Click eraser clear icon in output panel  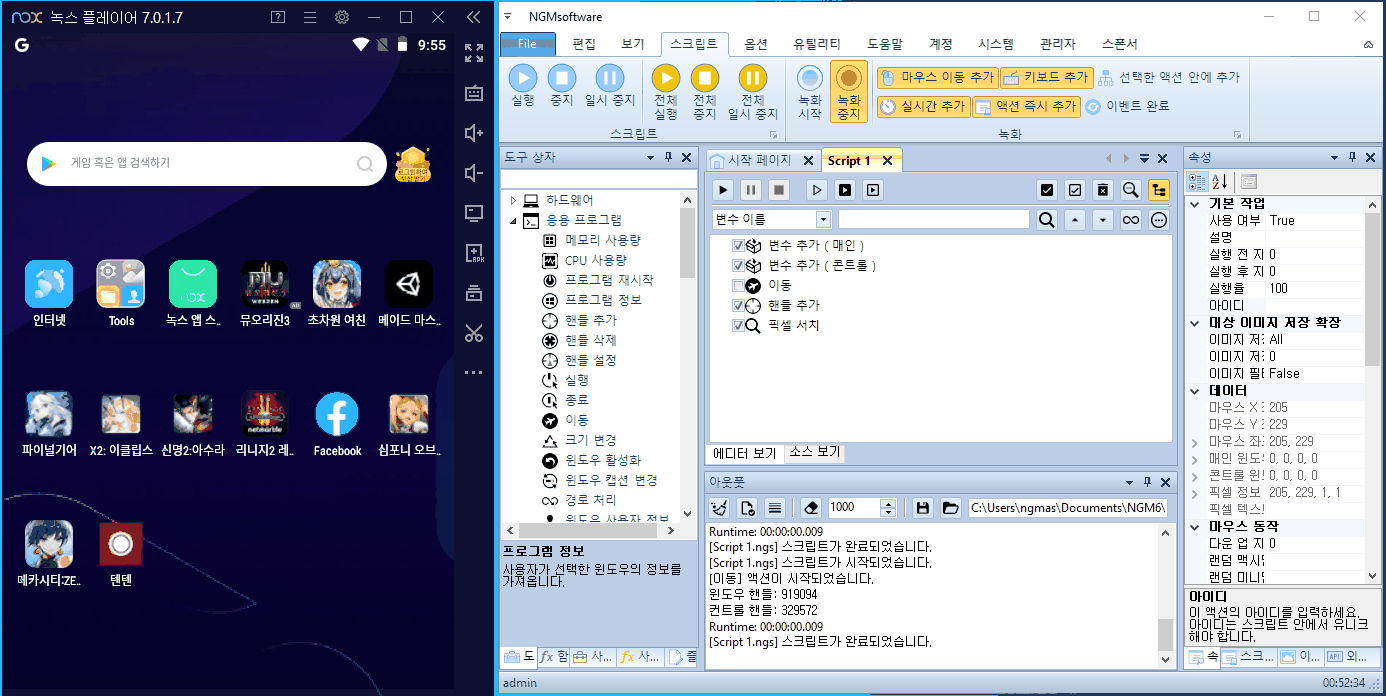tap(811, 508)
